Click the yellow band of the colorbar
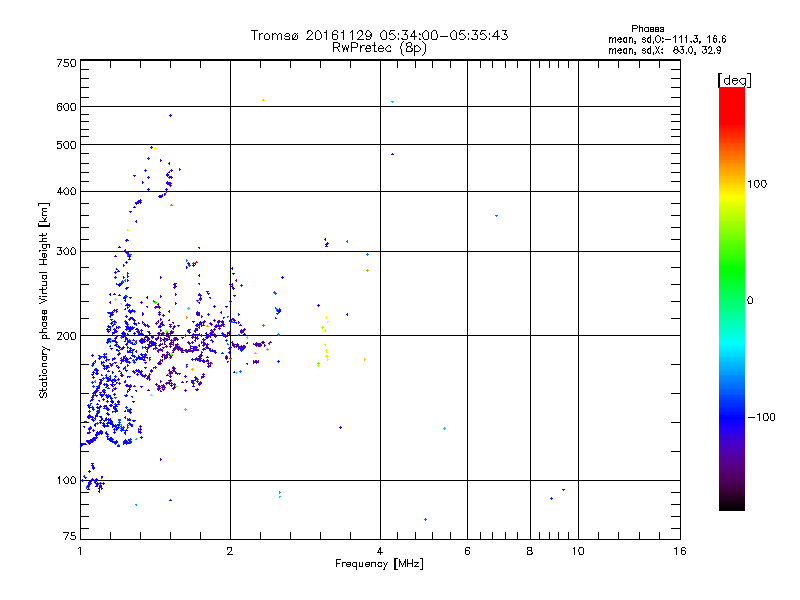800x600 pixels. (732, 196)
